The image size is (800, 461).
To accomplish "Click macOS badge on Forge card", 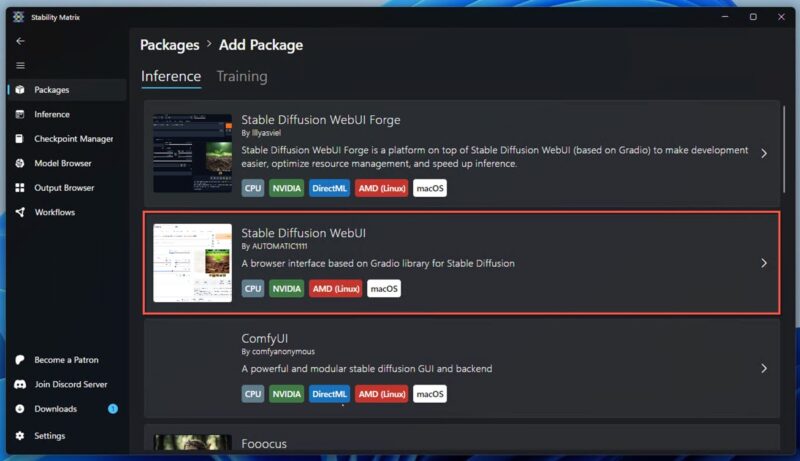I will tap(430, 188).
